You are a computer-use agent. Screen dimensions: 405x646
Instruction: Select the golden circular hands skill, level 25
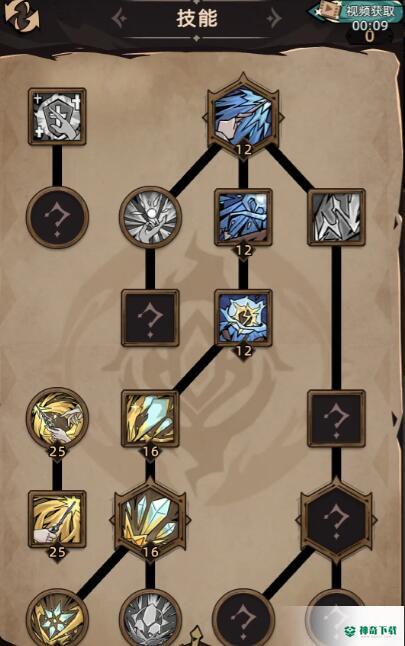(x=57, y=419)
